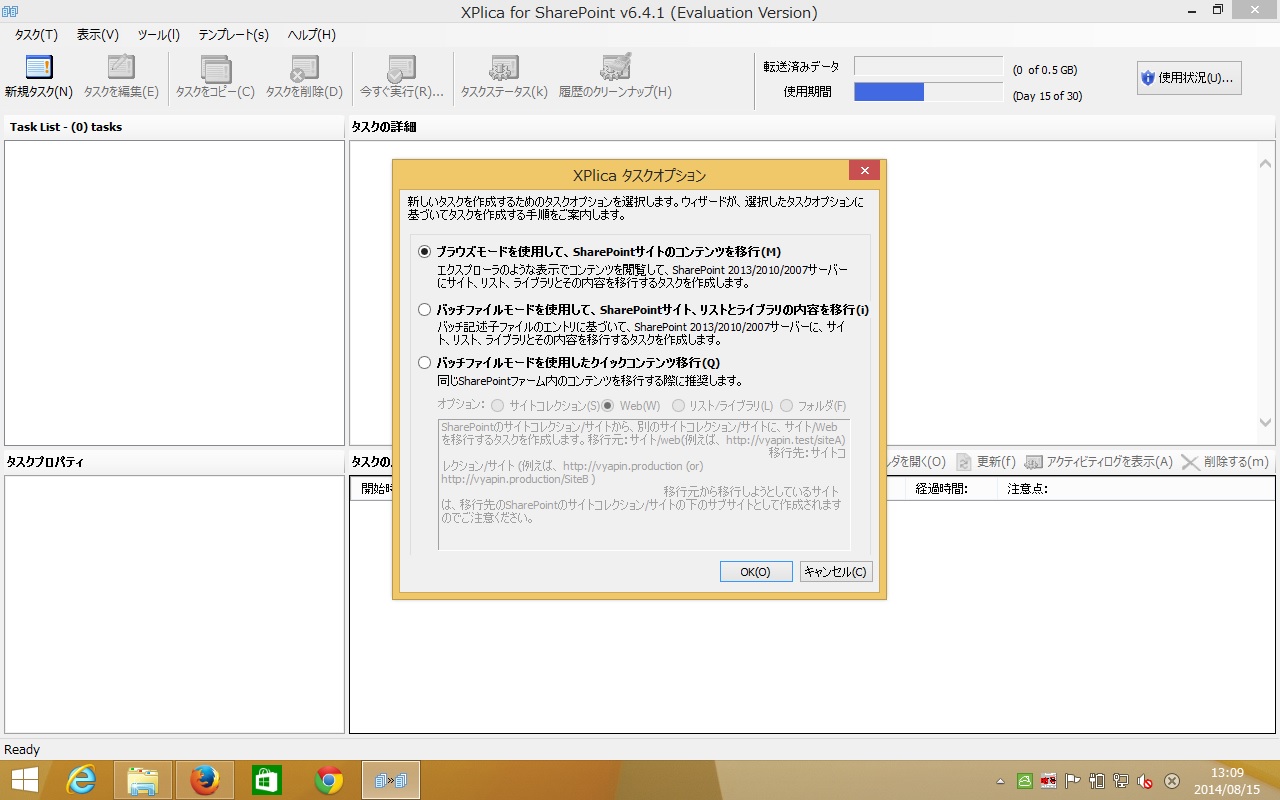1280x800 pixels.
Task: Open Google Chrome from taskbar
Action: pos(329,780)
